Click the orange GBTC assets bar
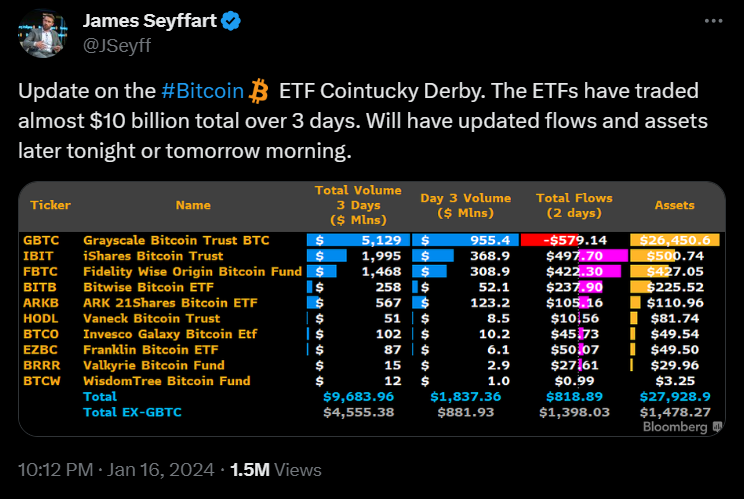Image resolution: width=744 pixels, height=499 pixels. (x=675, y=241)
